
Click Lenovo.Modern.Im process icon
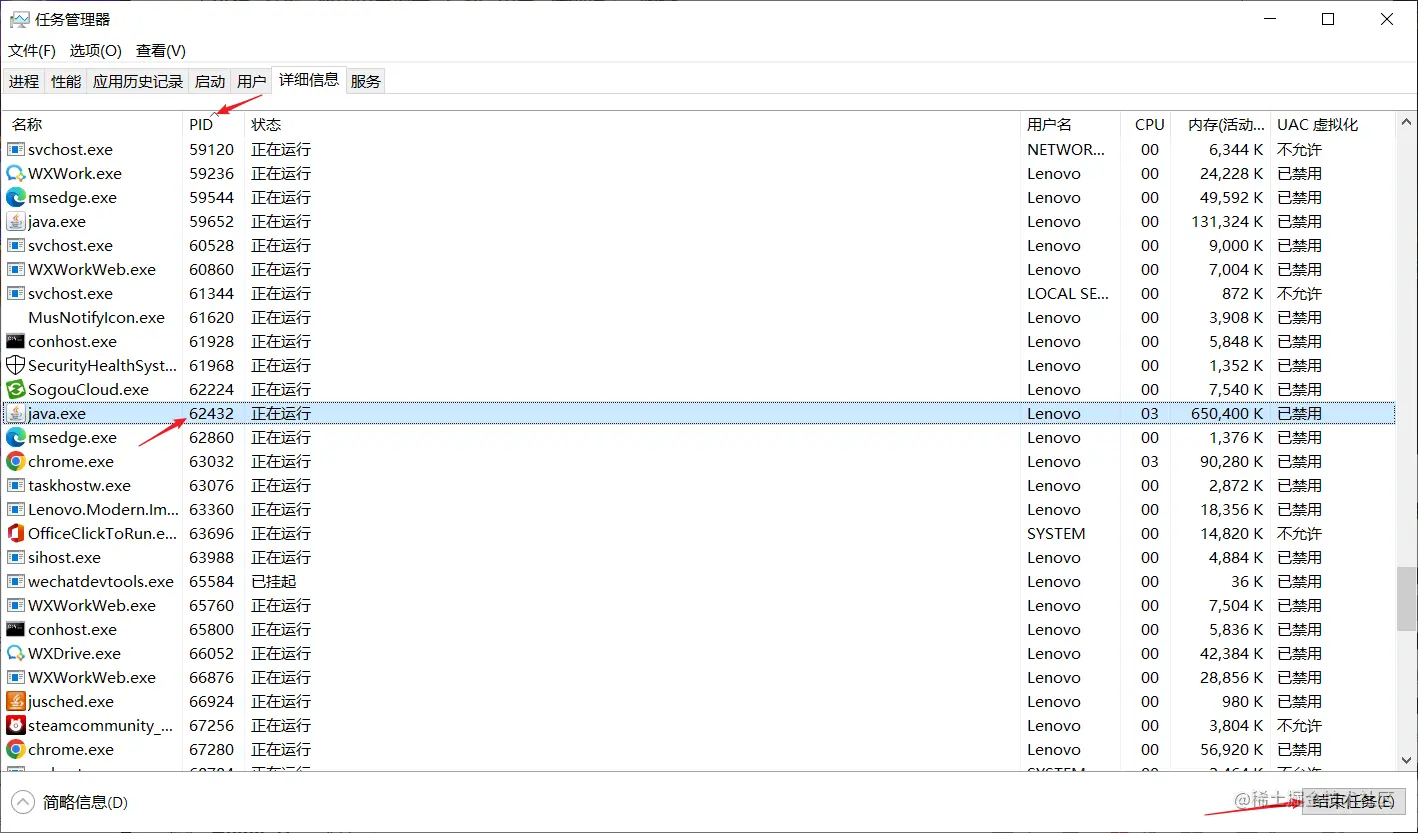[x=15, y=509]
